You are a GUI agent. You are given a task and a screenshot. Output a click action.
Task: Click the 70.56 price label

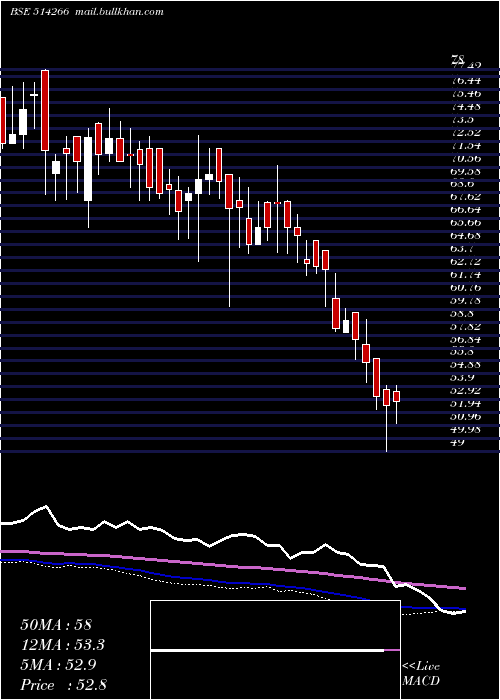[465, 158]
